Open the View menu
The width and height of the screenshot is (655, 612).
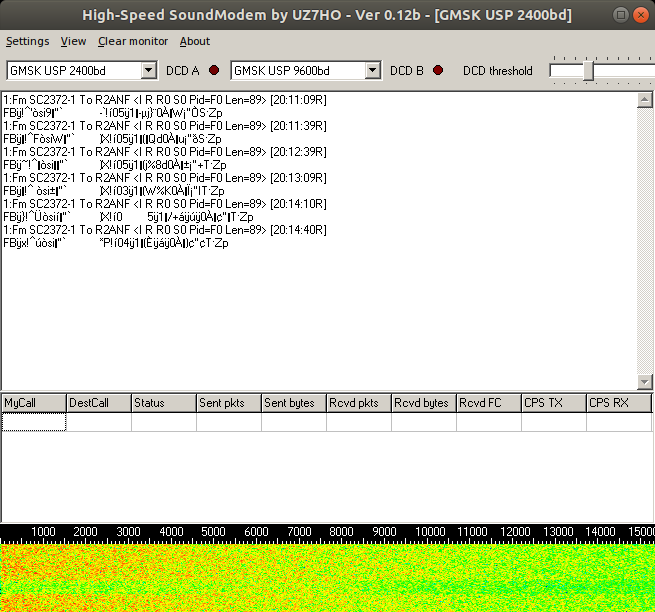click(x=73, y=41)
